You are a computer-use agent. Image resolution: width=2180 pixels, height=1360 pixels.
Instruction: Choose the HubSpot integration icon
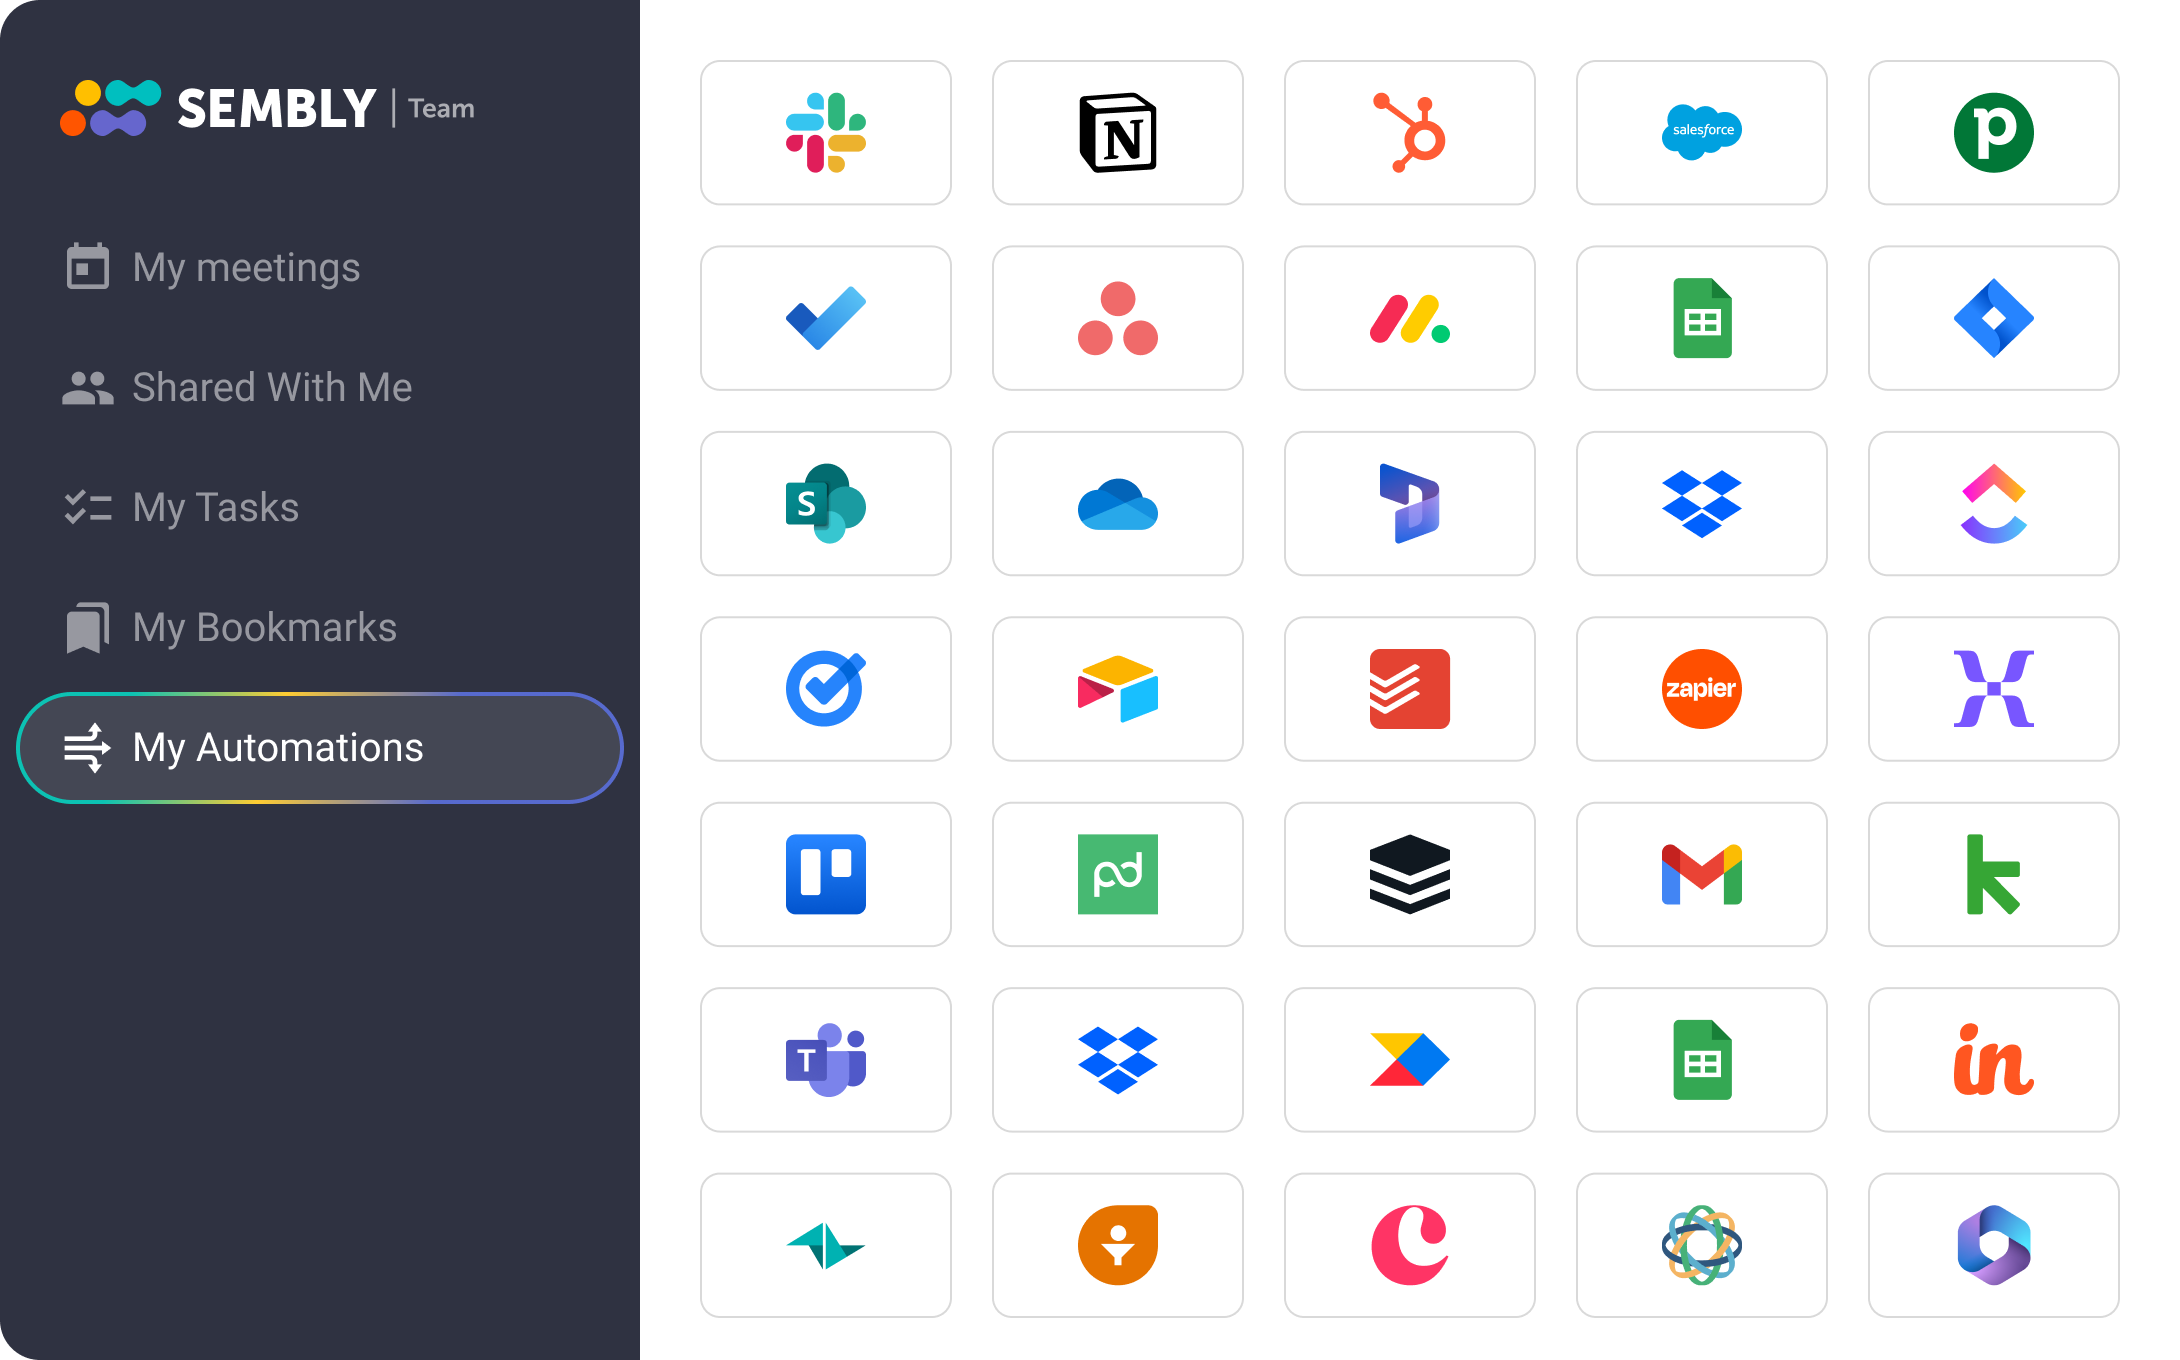pyautogui.click(x=1410, y=133)
